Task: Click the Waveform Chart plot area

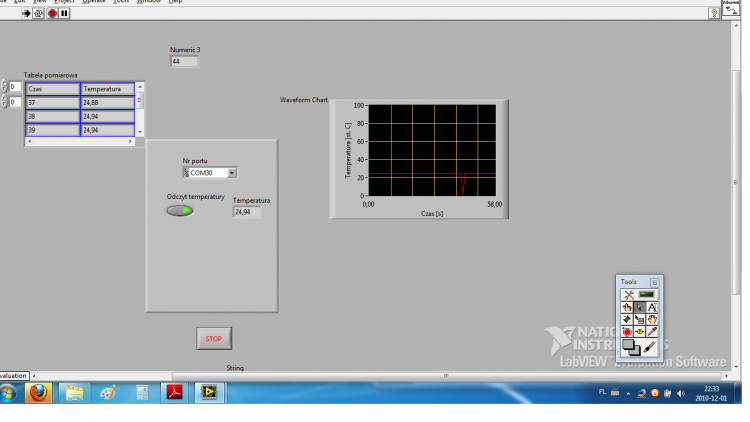Action: [x=432, y=150]
